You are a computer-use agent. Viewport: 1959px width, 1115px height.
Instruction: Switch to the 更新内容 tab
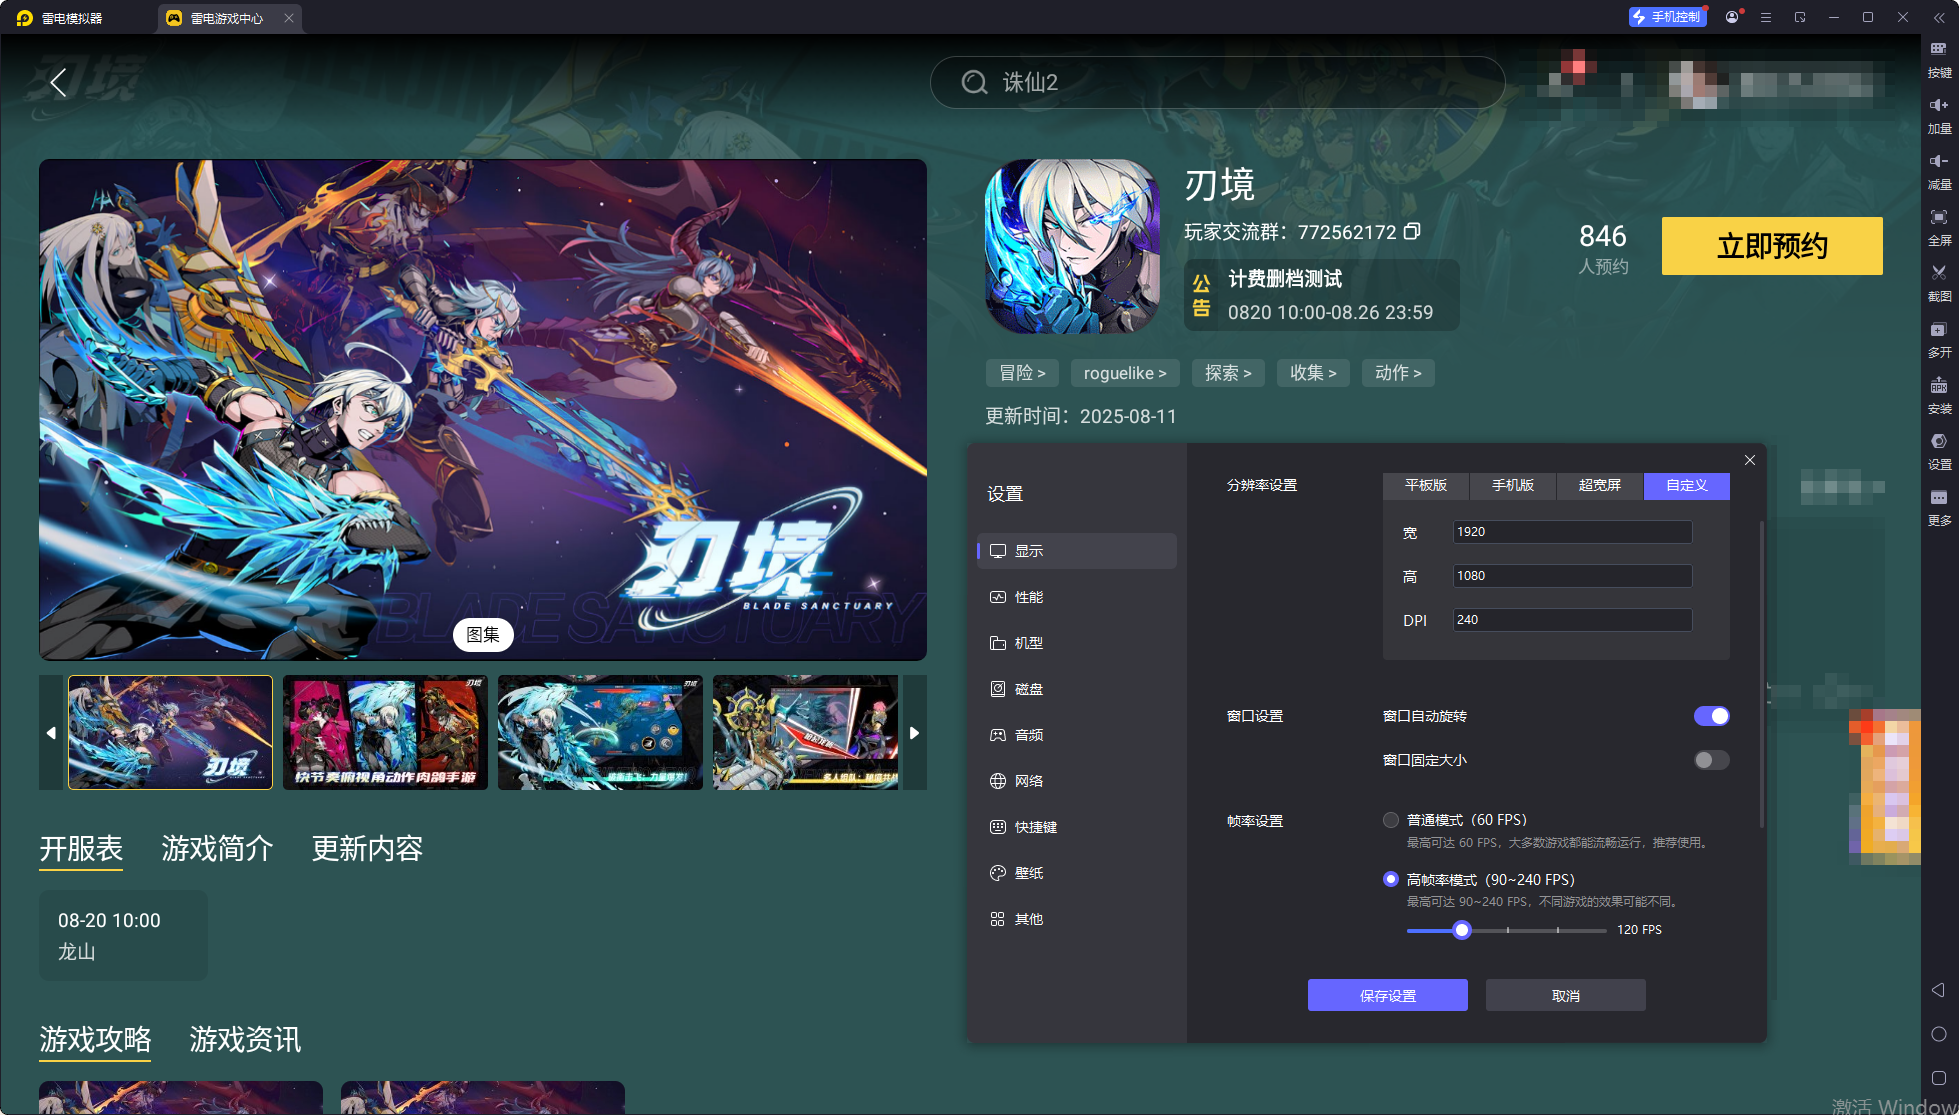(367, 849)
